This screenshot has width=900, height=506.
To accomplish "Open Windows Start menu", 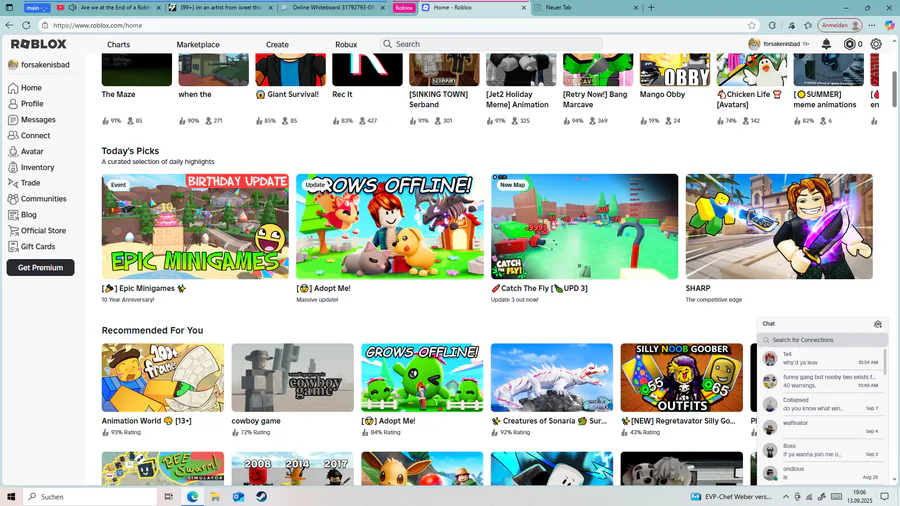I will (x=10, y=497).
